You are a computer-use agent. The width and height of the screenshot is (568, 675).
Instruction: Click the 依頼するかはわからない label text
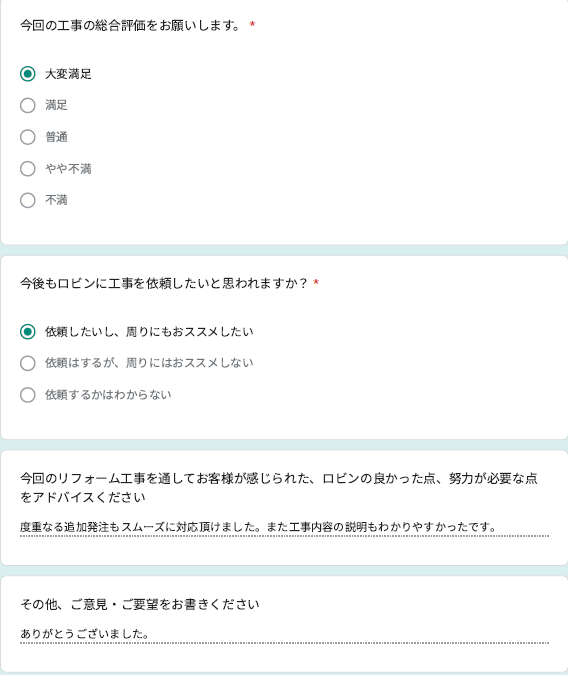[108, 395]
